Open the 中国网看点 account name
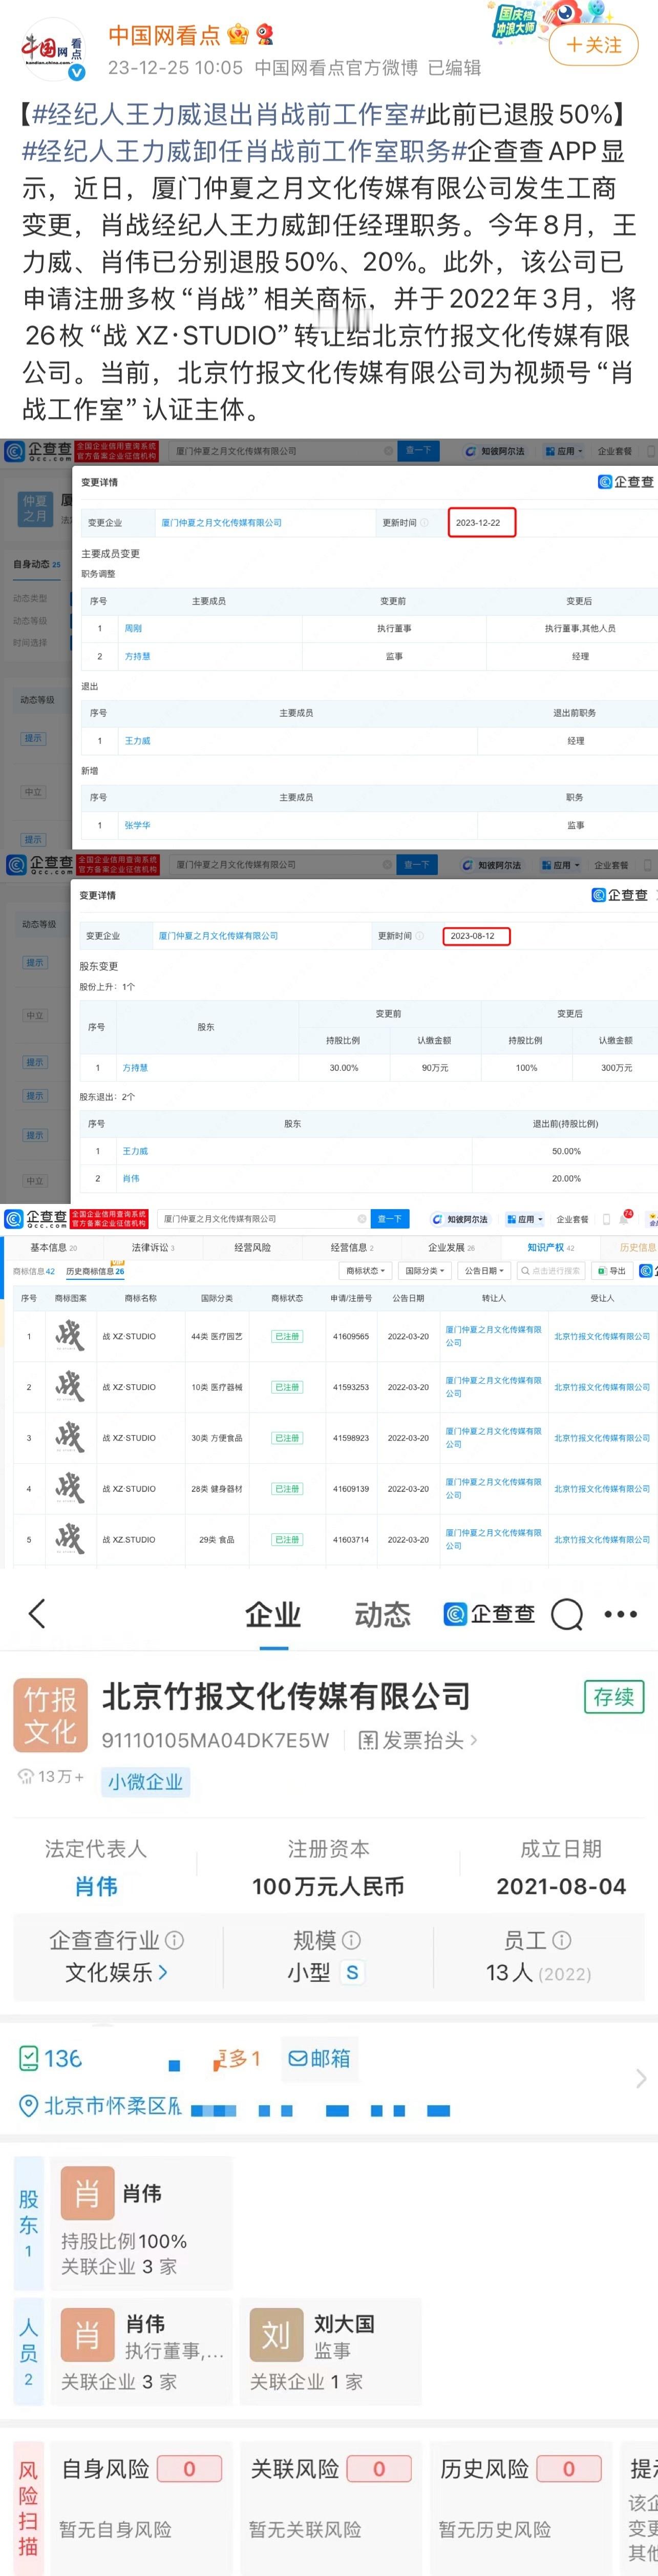This screenshot has height=2576, width=658. [164, 36]
